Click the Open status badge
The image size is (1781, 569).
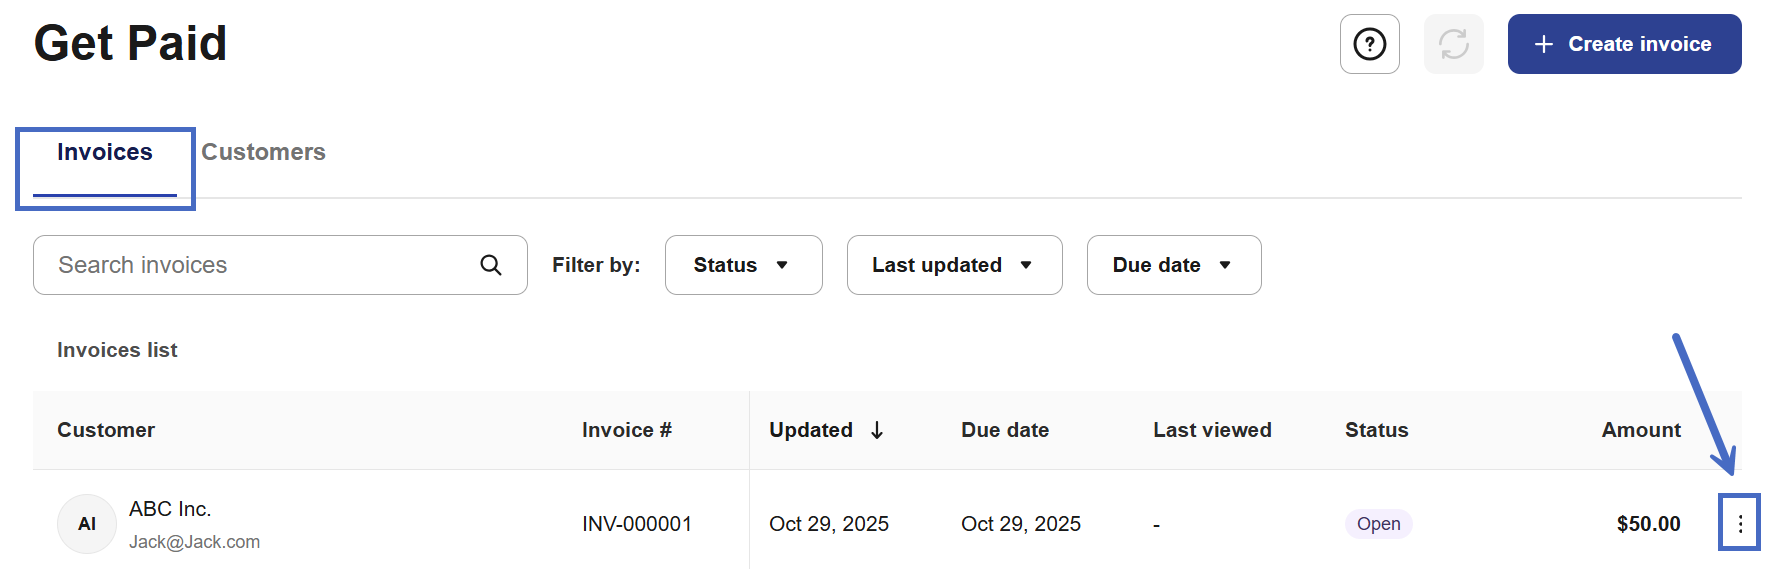pyautogui.click(x=1378, y=524)
